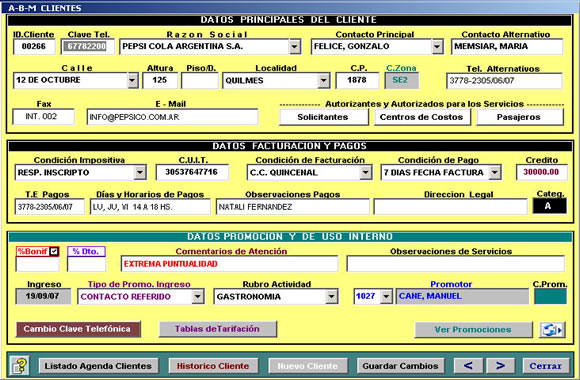Open Centros de Costos button

(x=422, y=117)
